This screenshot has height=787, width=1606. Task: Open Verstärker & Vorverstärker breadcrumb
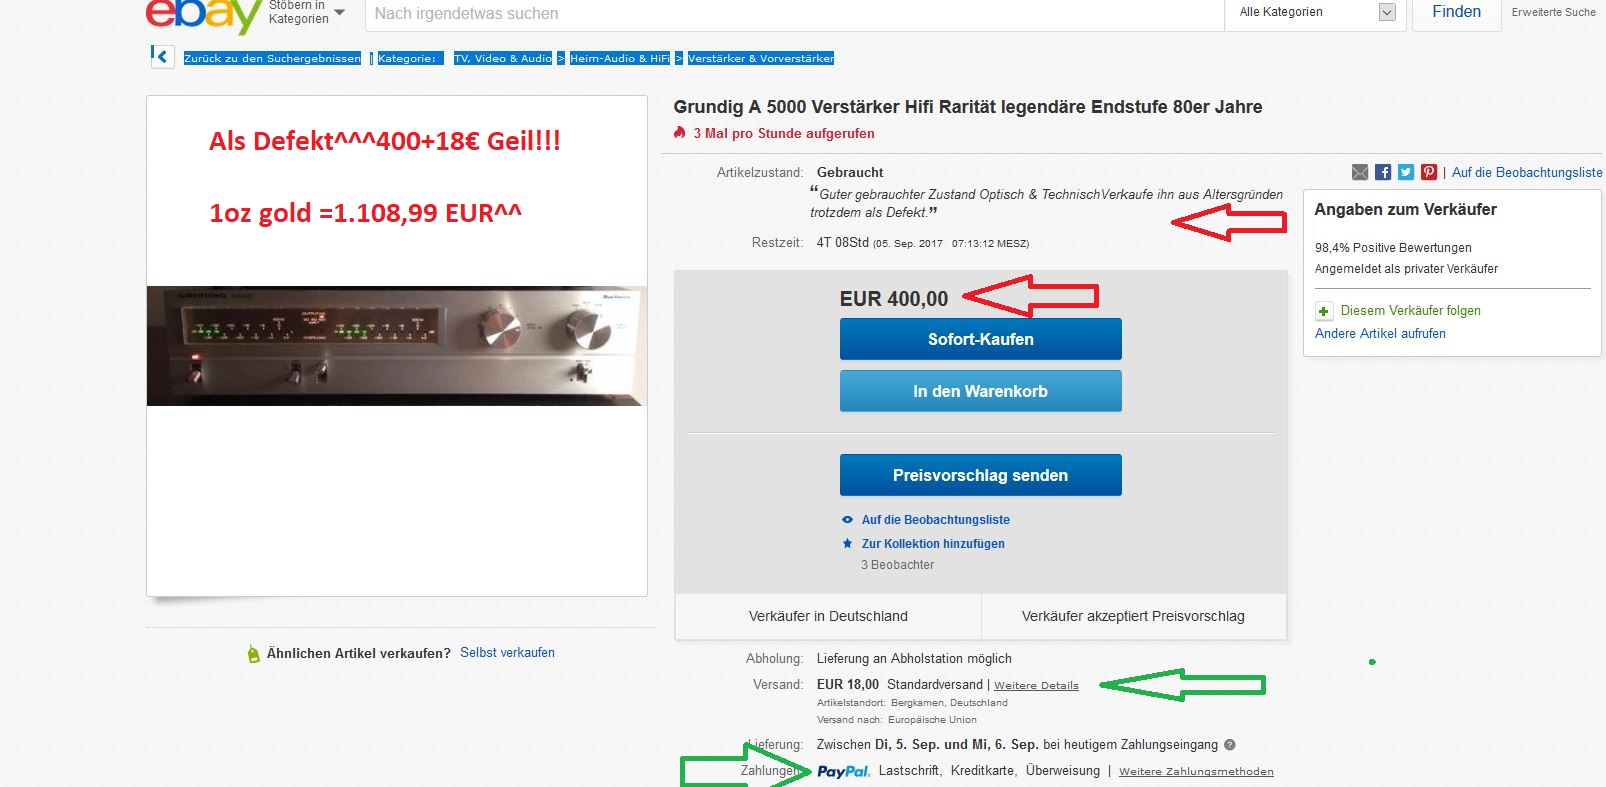pos(760,58)
